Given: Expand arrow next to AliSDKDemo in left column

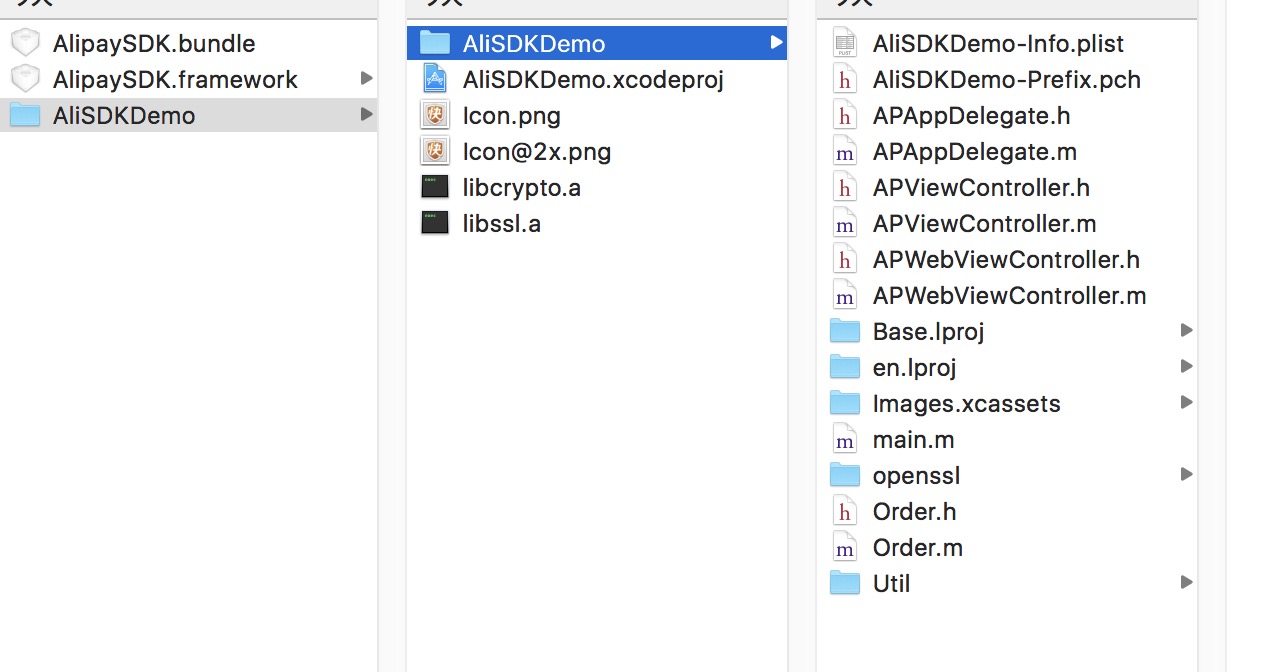Looking at the screenshot, I should tap(367, 114).
